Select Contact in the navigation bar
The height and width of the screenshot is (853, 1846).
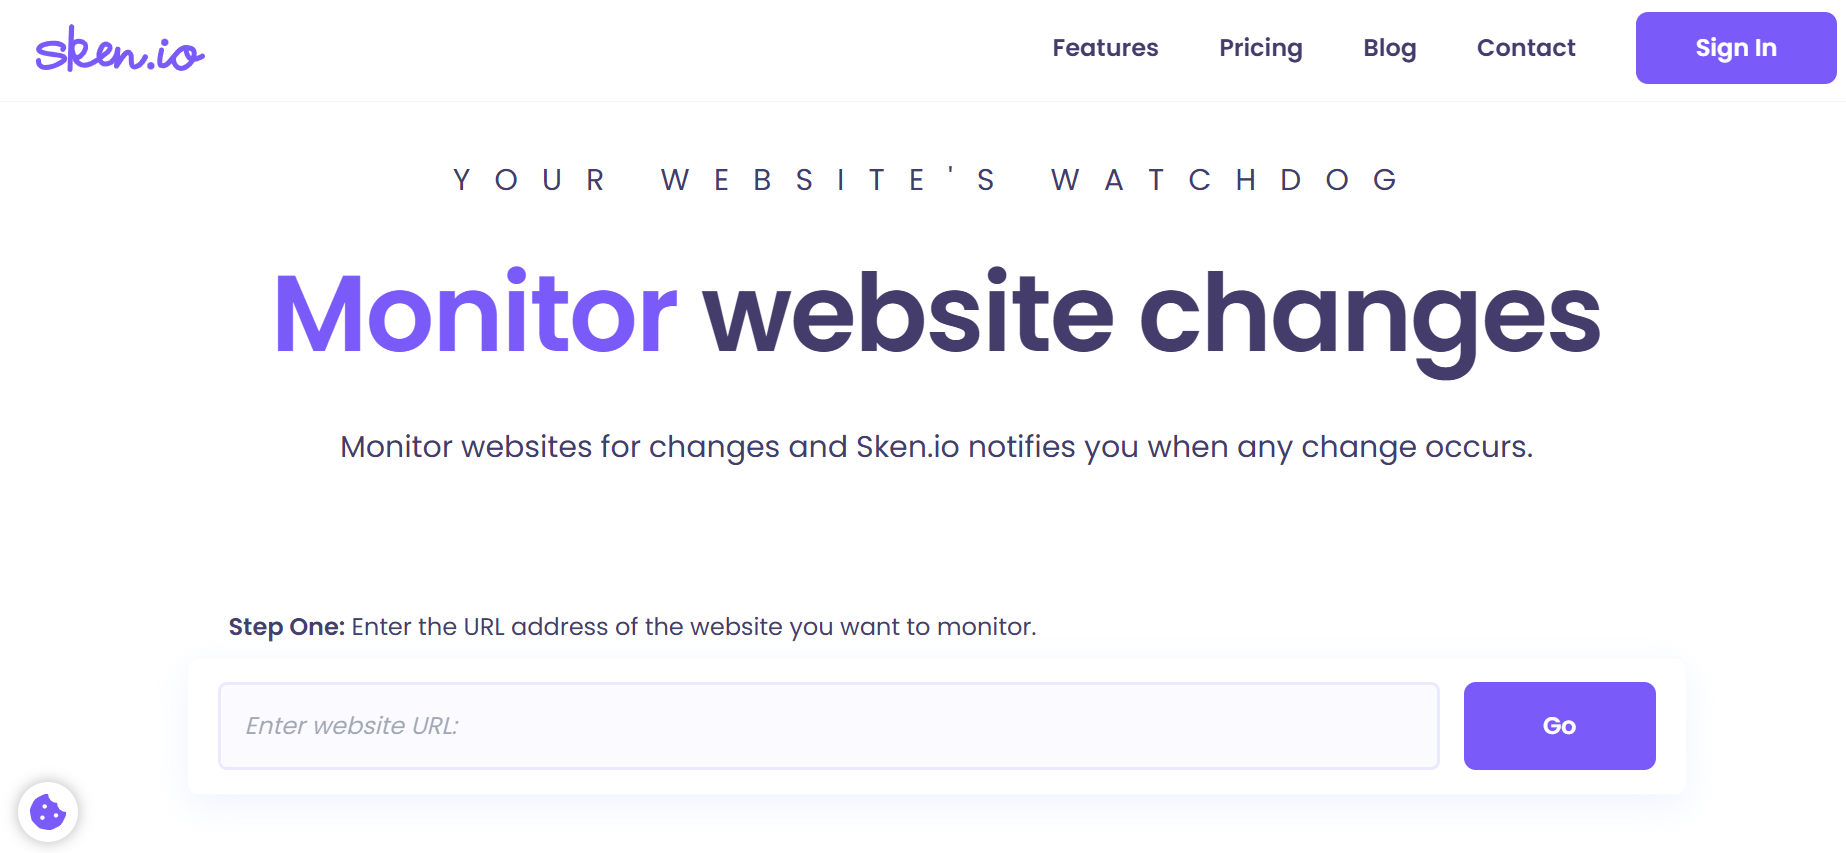pyautogui.click(x=1525, y=48)
